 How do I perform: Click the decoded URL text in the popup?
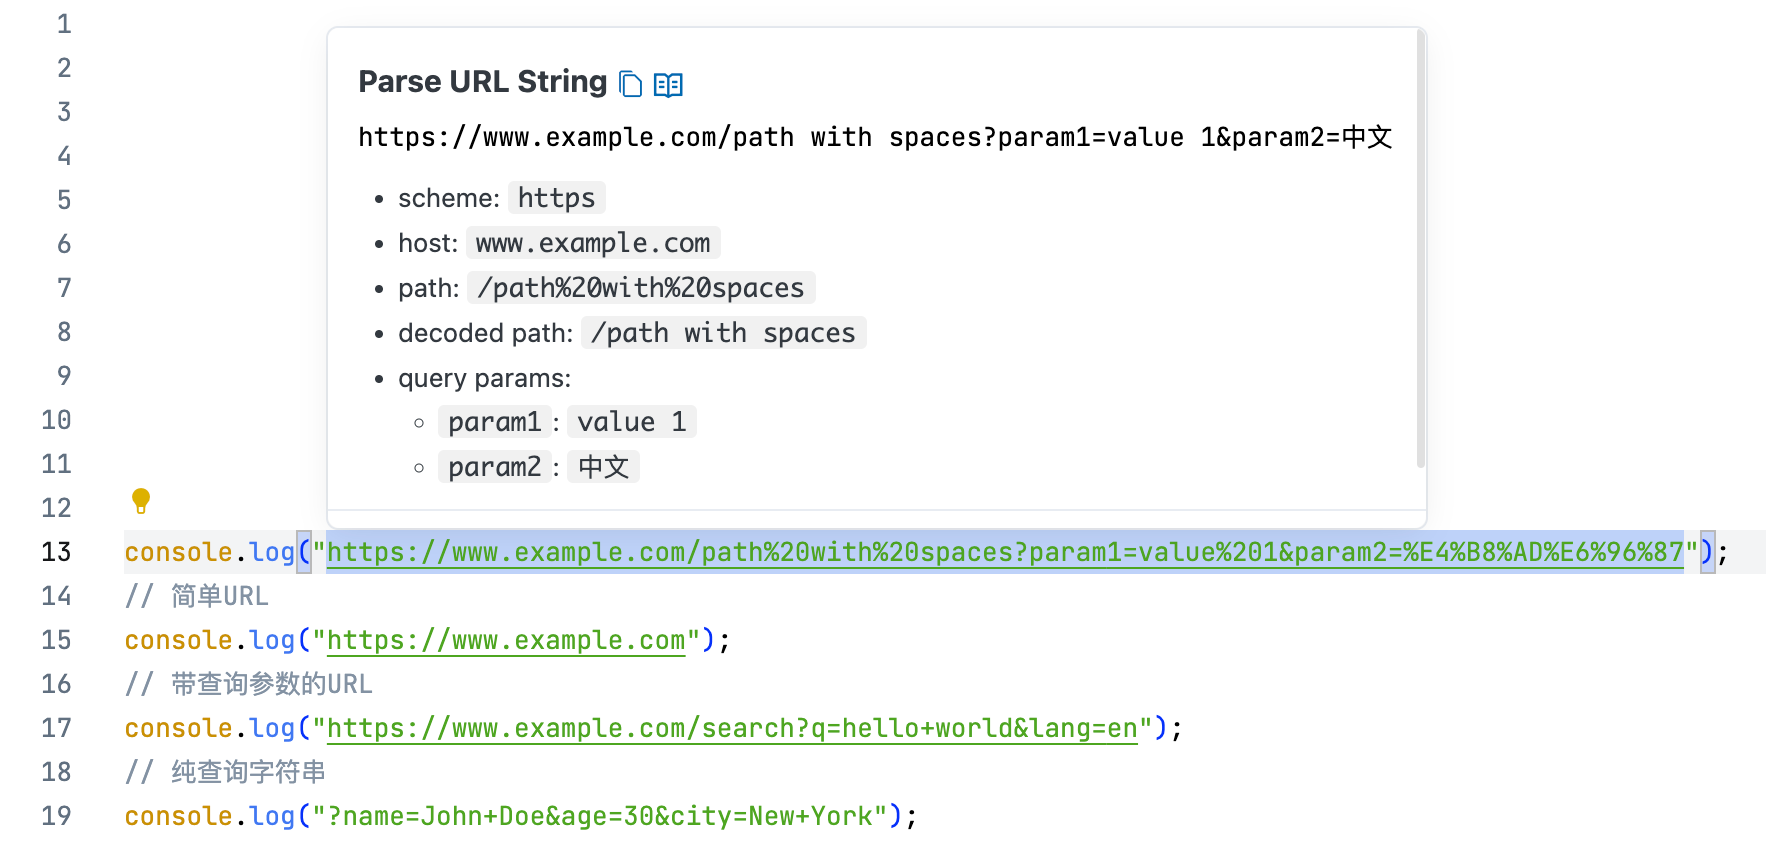pos(875,137)
